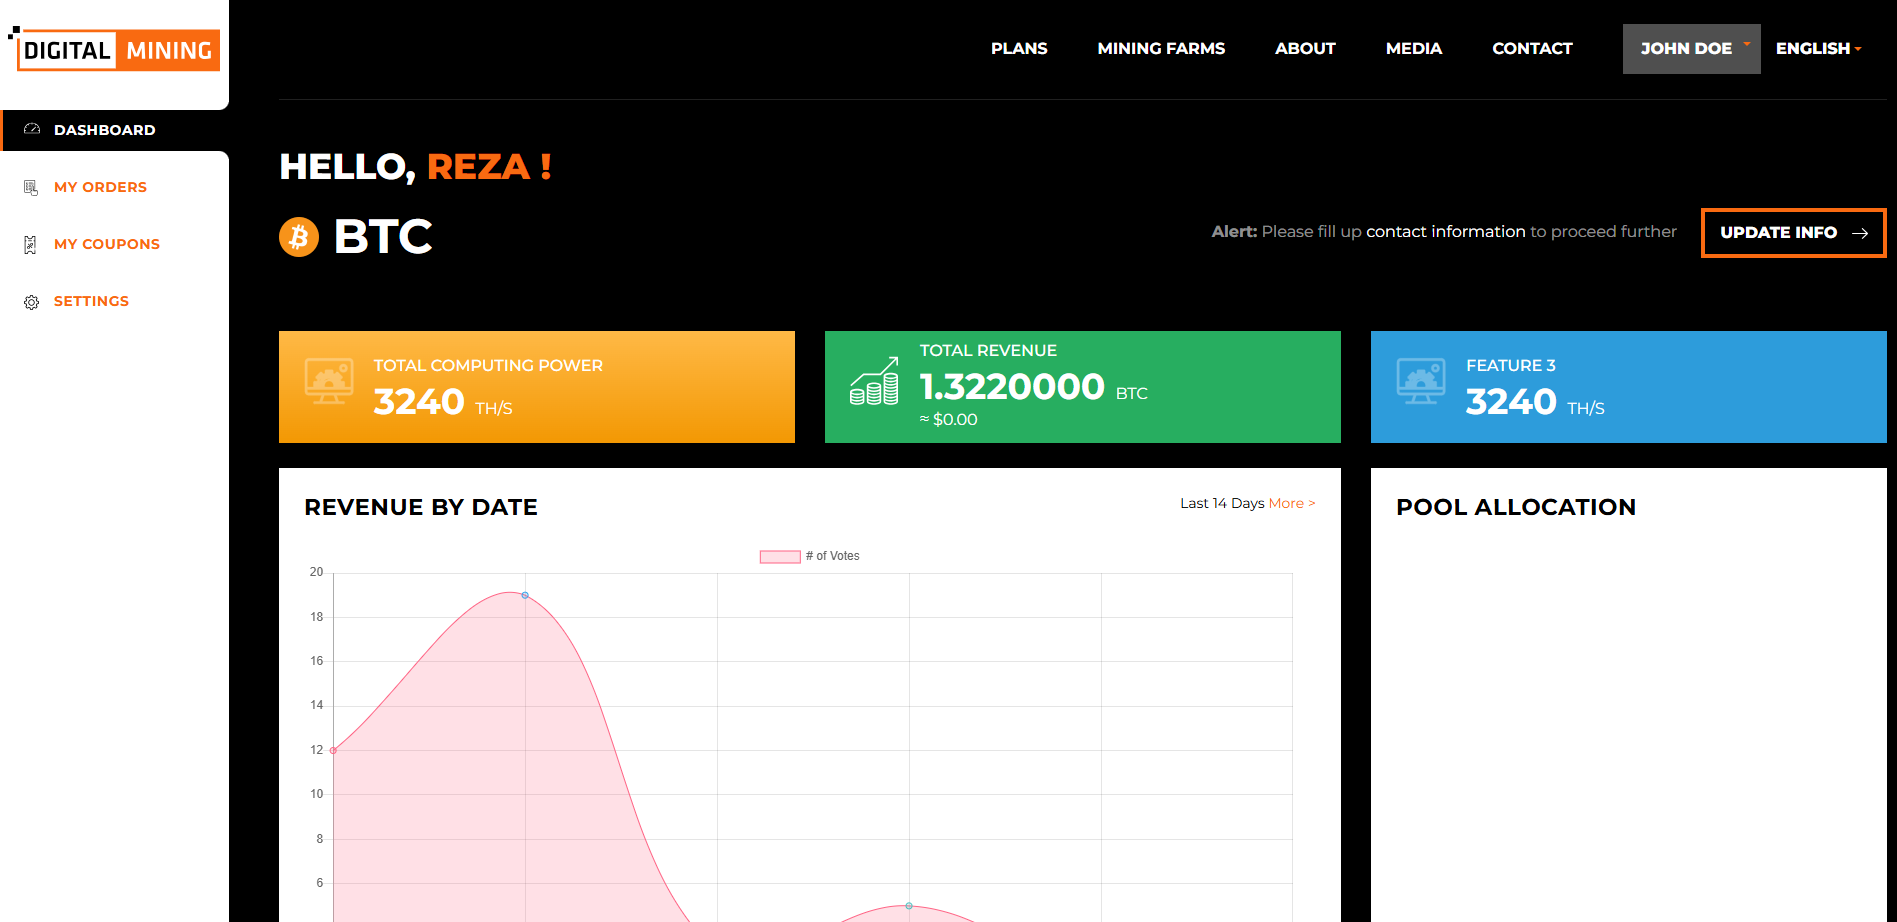Click the Settings gear icon
The image size is (1897, 922).
[32, 302]
